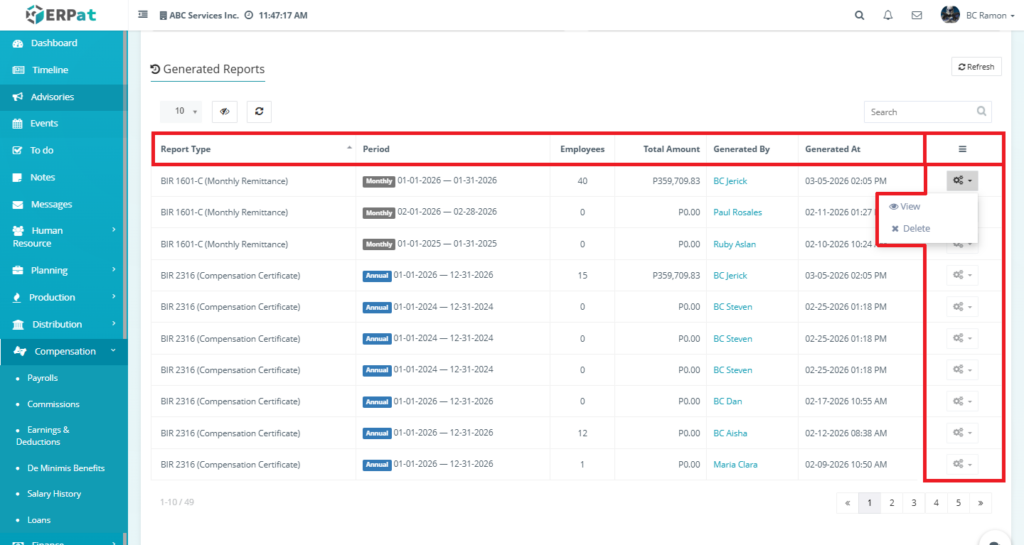
Task: Open BC Ramon user profile dropdown
Action: coord(976,15)
